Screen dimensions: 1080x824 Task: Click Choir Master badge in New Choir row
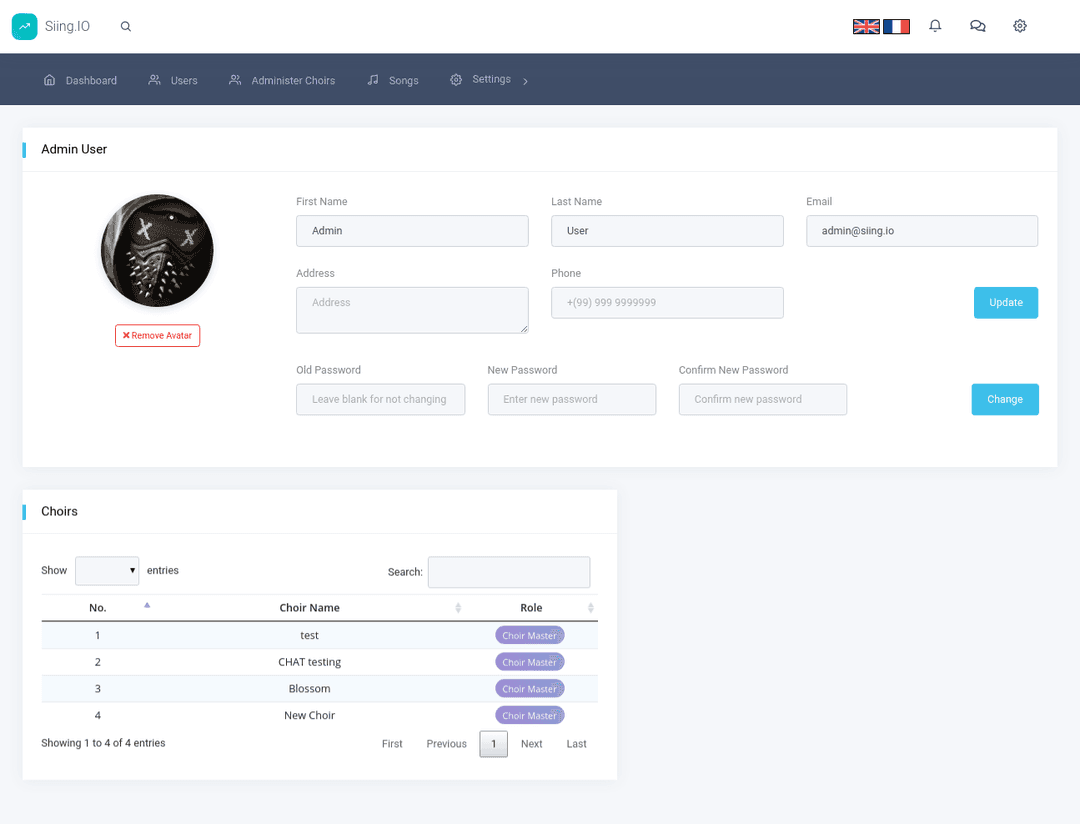click(530, 715)
